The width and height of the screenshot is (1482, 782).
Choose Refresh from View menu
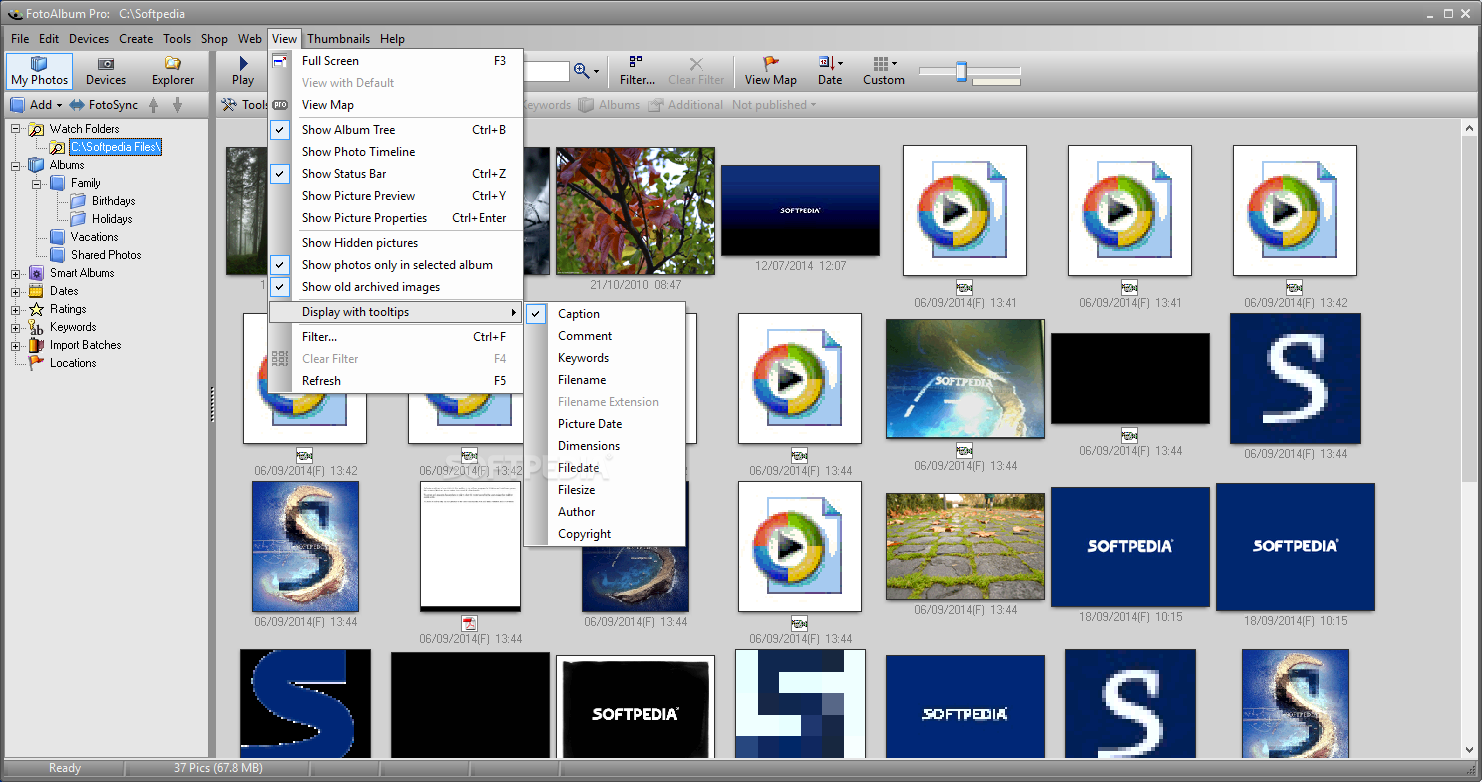coord(396,381)
